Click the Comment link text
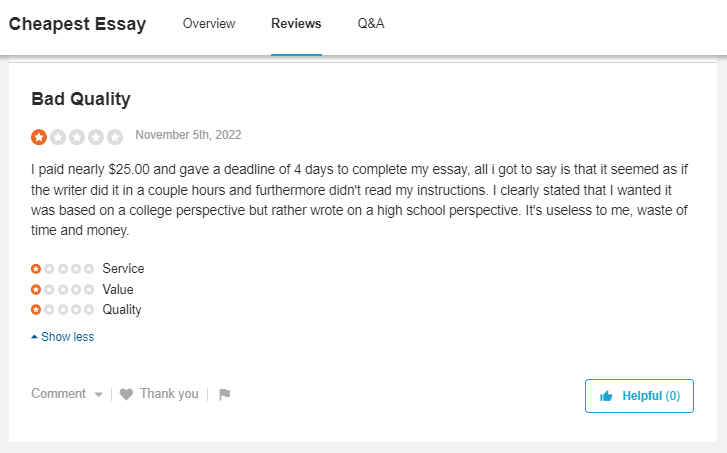The image size is (727, 453). click(x=58, y=394)
